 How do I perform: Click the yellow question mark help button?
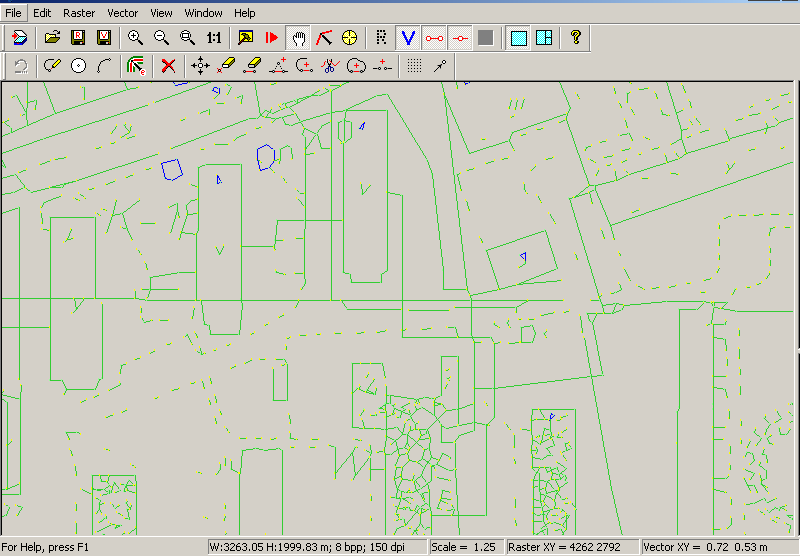[x=575, y=38]
